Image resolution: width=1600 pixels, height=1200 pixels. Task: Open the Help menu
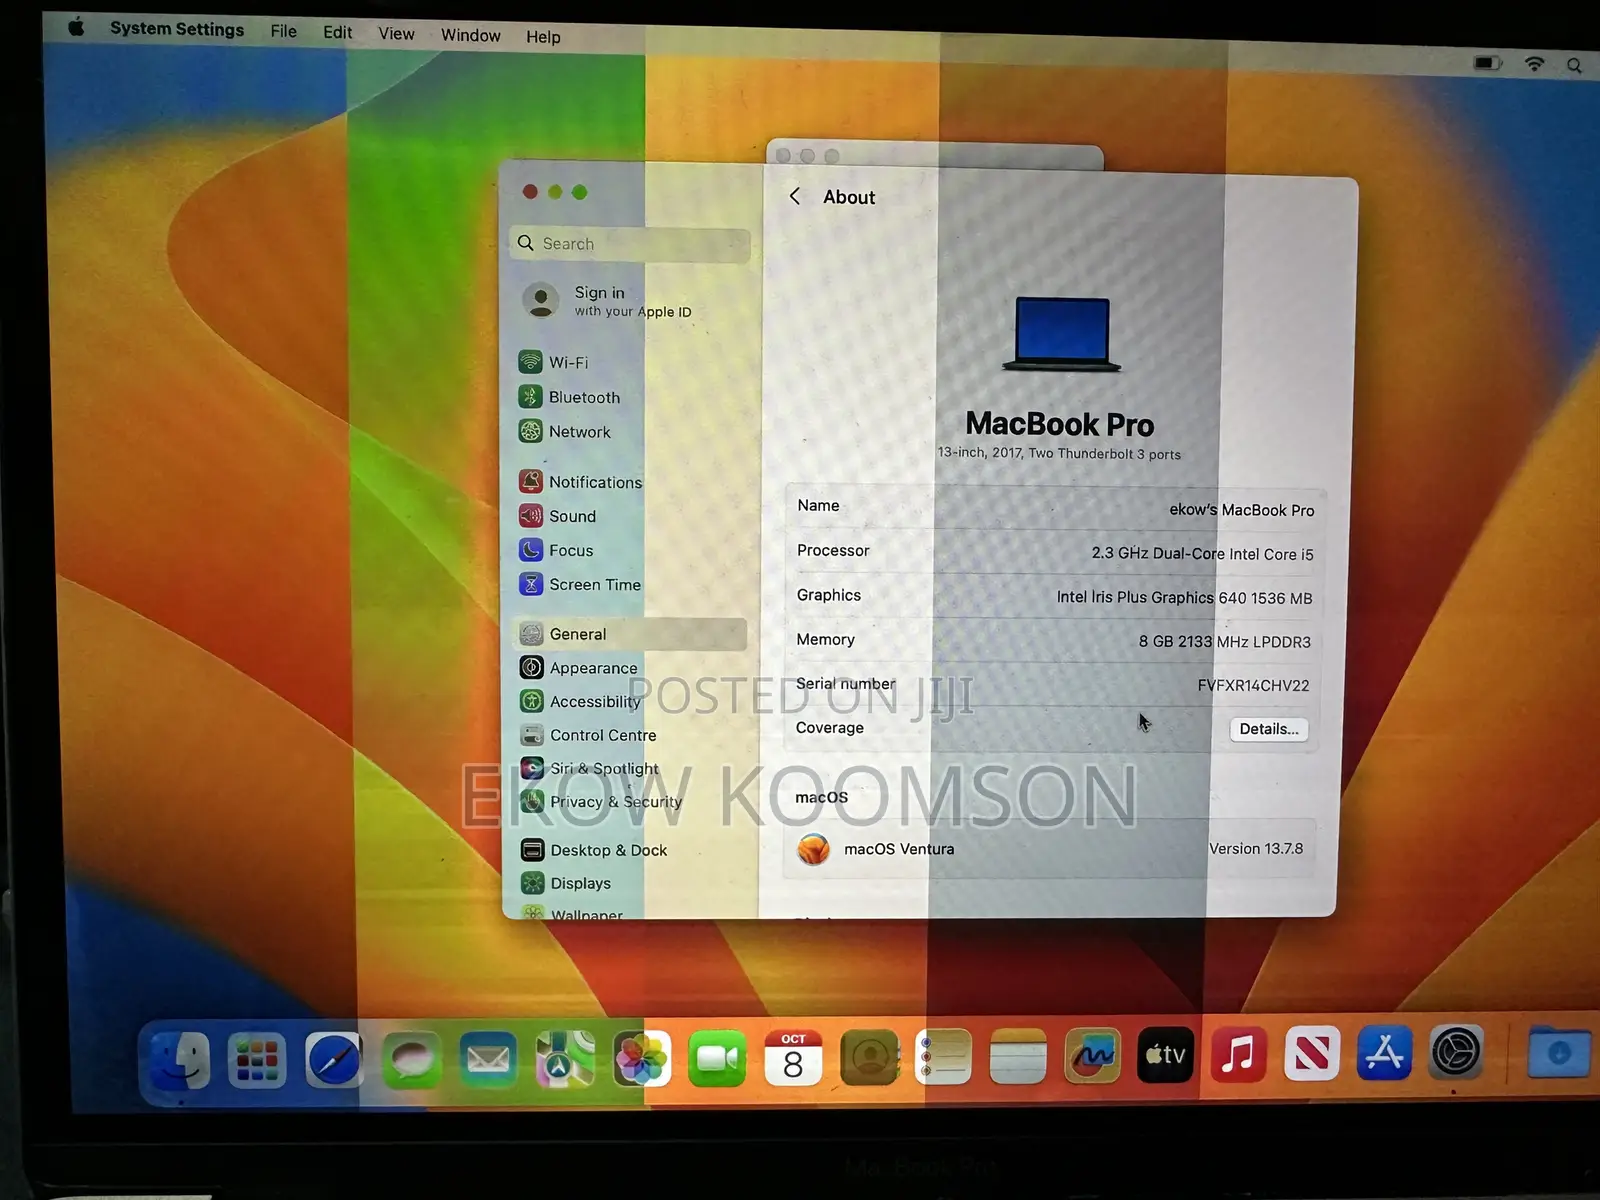(543, 37)
